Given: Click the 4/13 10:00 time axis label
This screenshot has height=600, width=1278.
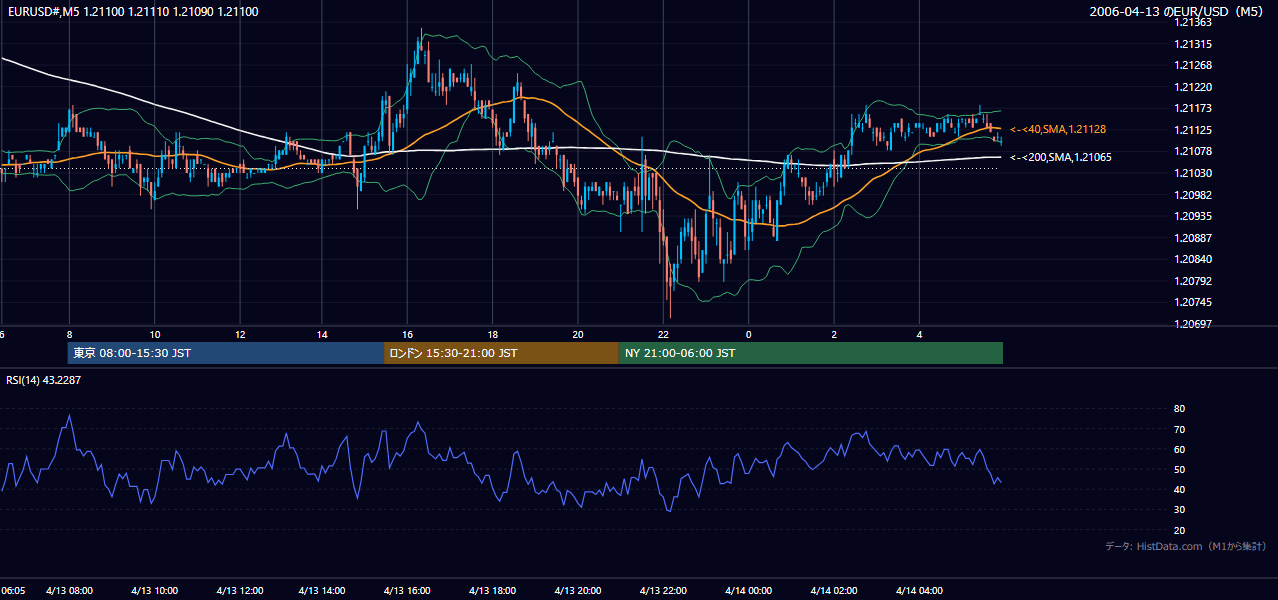Looking at the screenshot, I should 154,590.
